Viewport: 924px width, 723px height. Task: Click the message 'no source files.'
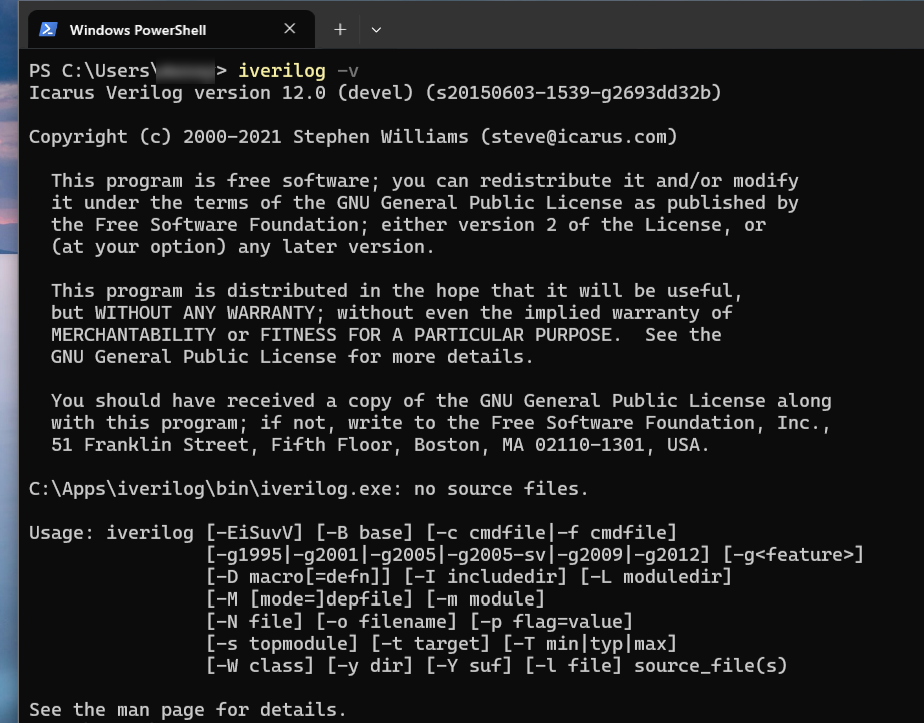click(501, 489)
